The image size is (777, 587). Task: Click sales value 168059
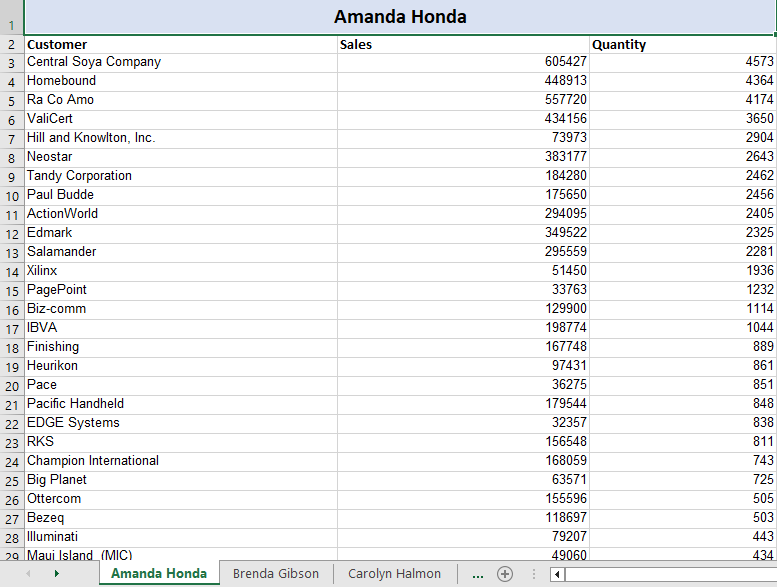(463, 462)
